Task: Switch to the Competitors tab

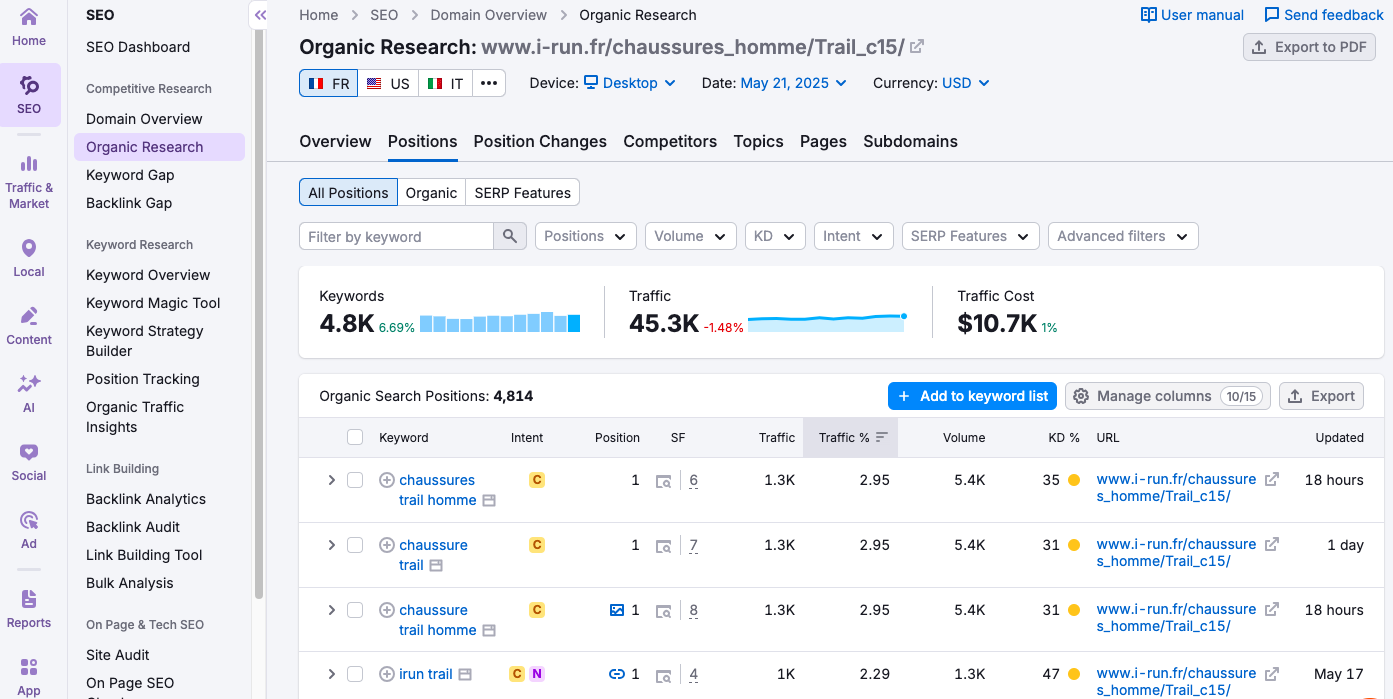Action: [670, 141]
